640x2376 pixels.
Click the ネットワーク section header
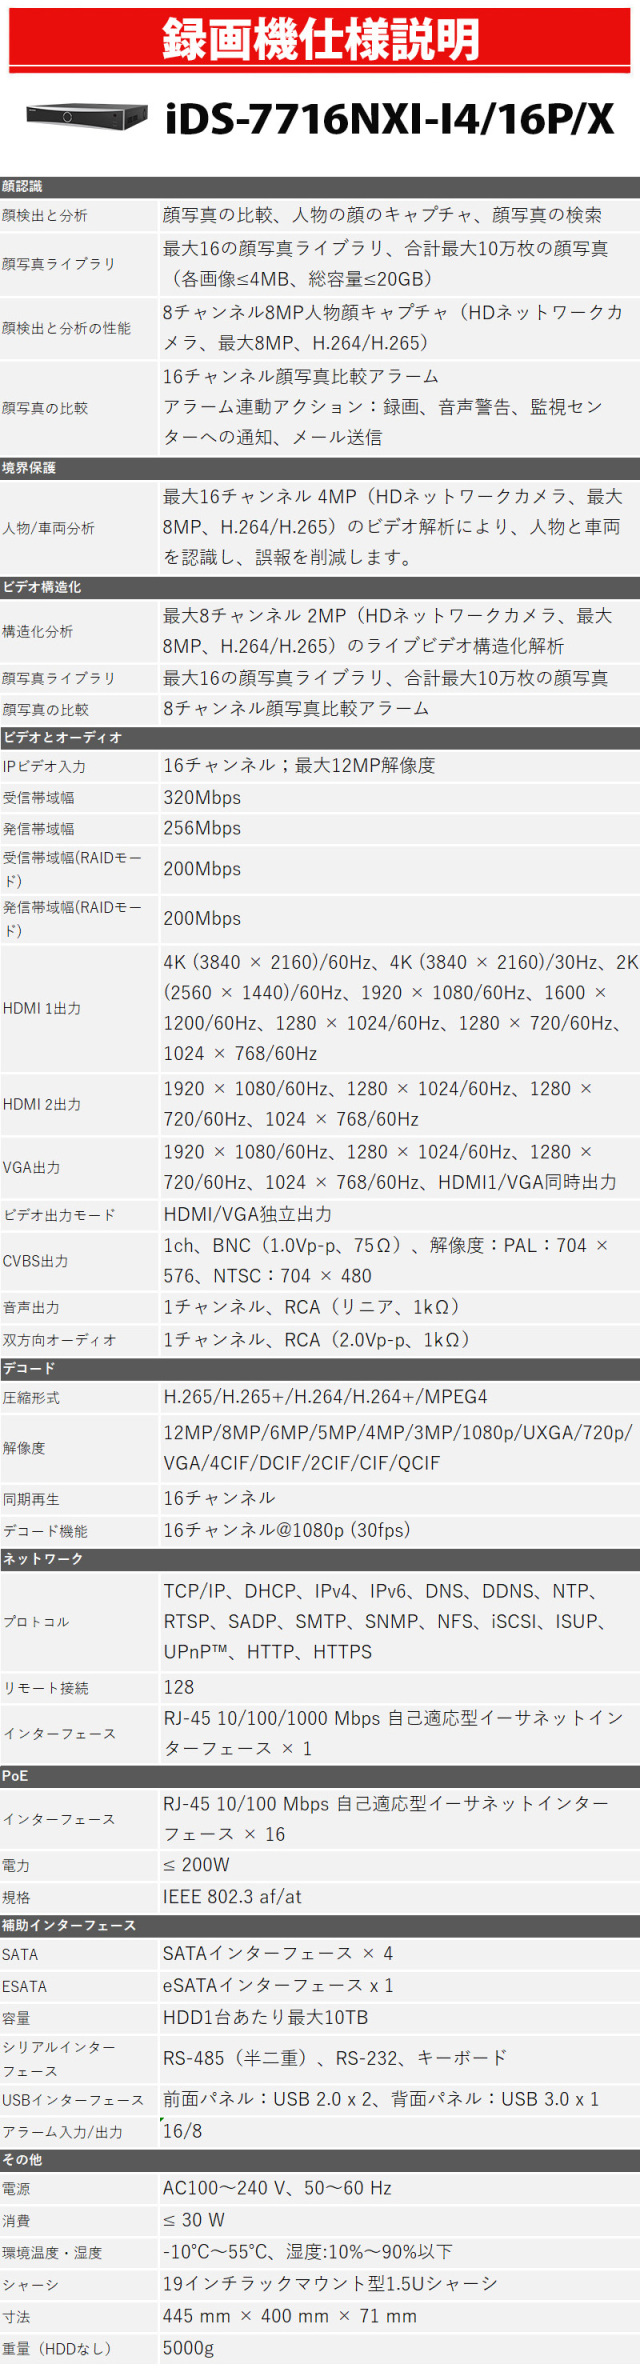[43, 1559]
